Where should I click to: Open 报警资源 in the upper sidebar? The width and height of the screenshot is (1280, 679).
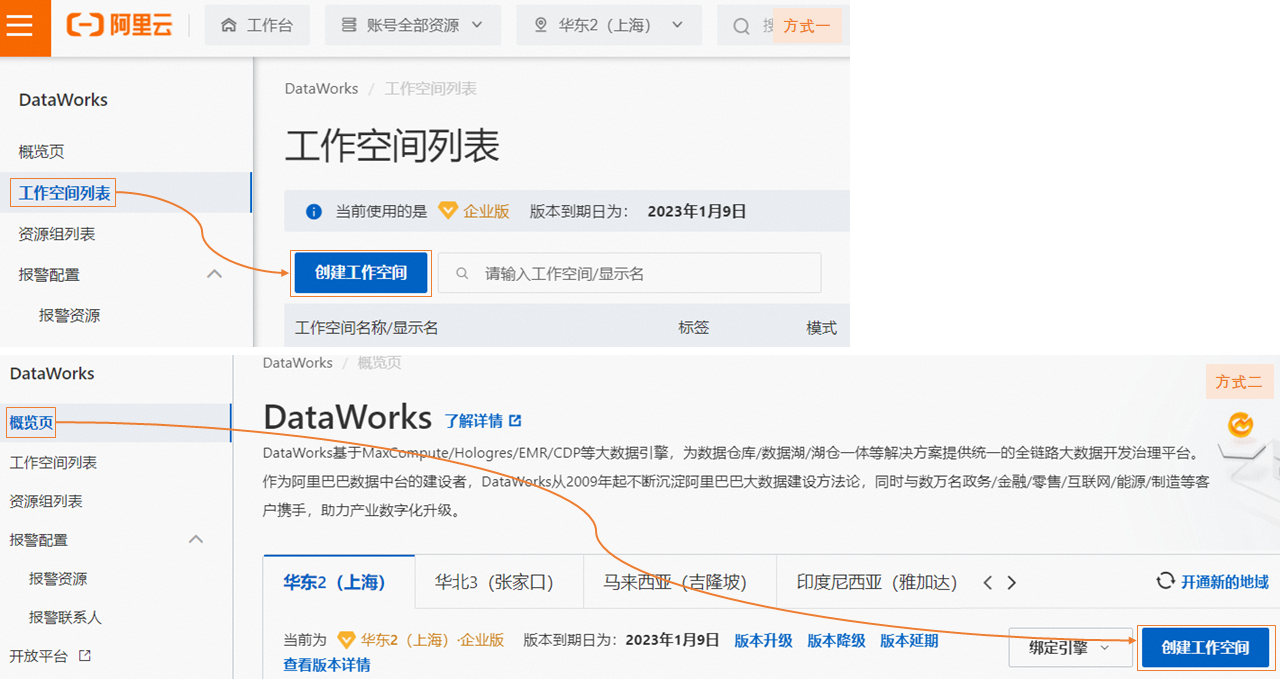pyautogui.click(x=70, y=315)
